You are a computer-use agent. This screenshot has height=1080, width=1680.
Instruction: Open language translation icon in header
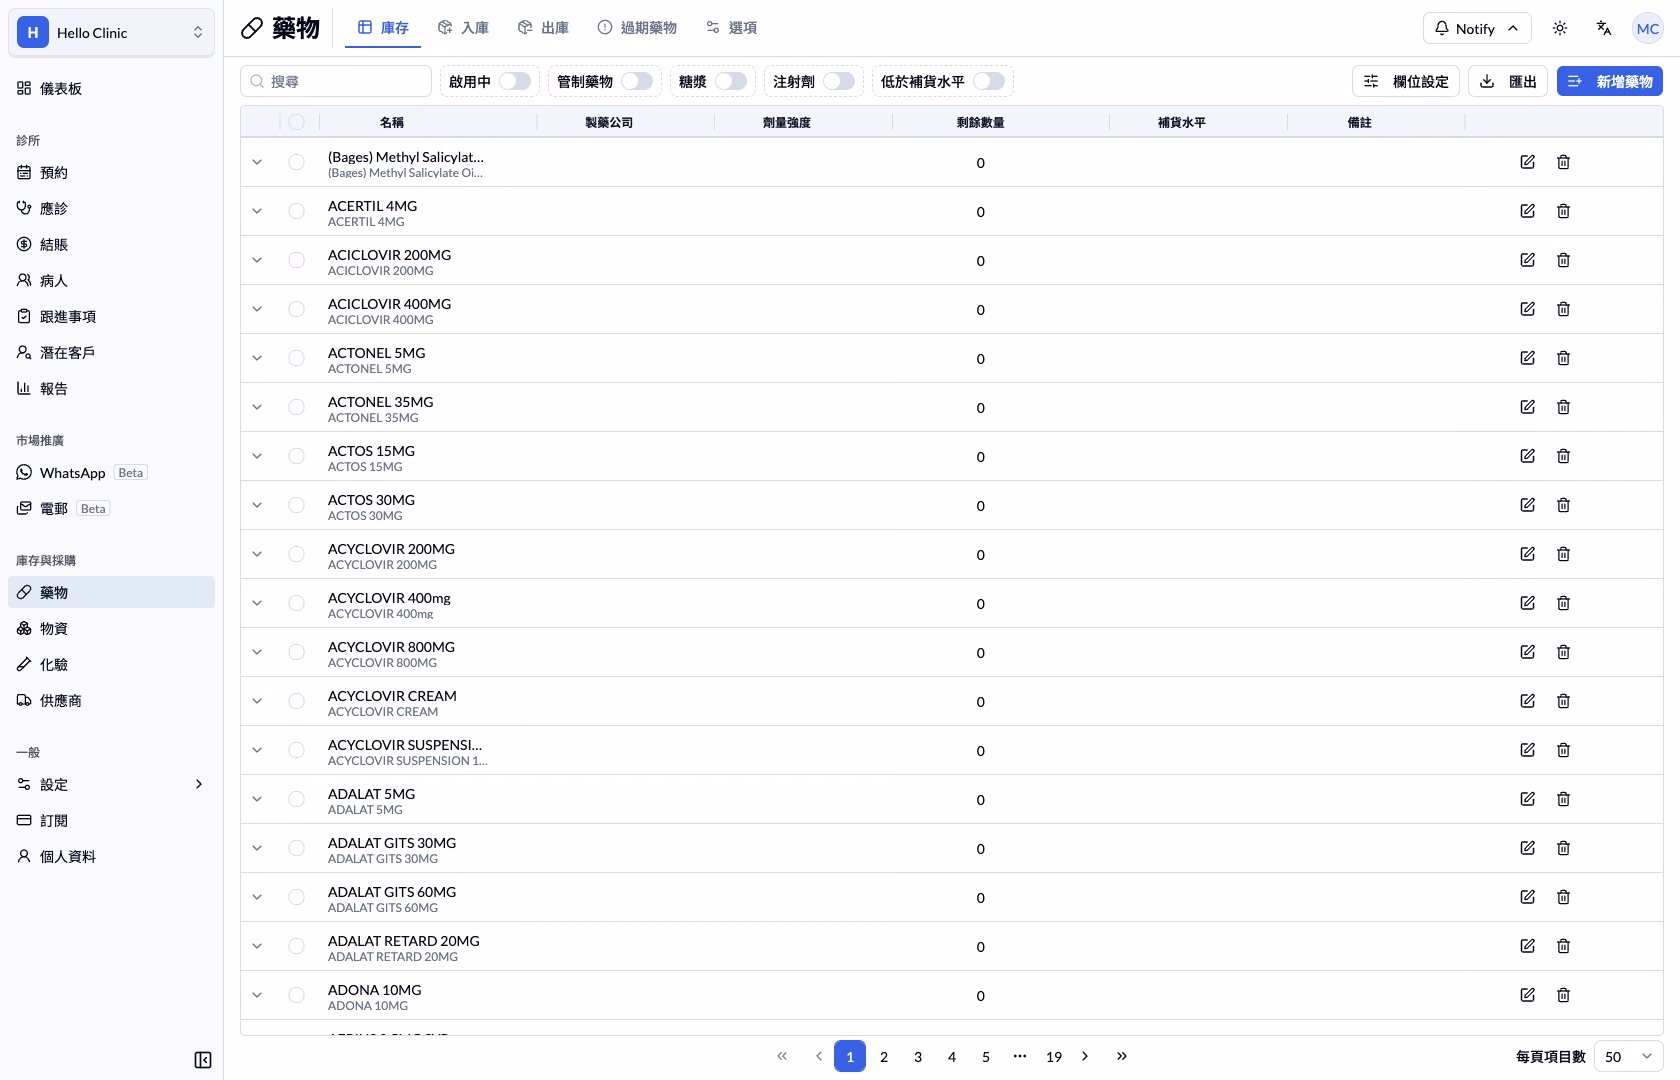click(x=1603, y=28)
